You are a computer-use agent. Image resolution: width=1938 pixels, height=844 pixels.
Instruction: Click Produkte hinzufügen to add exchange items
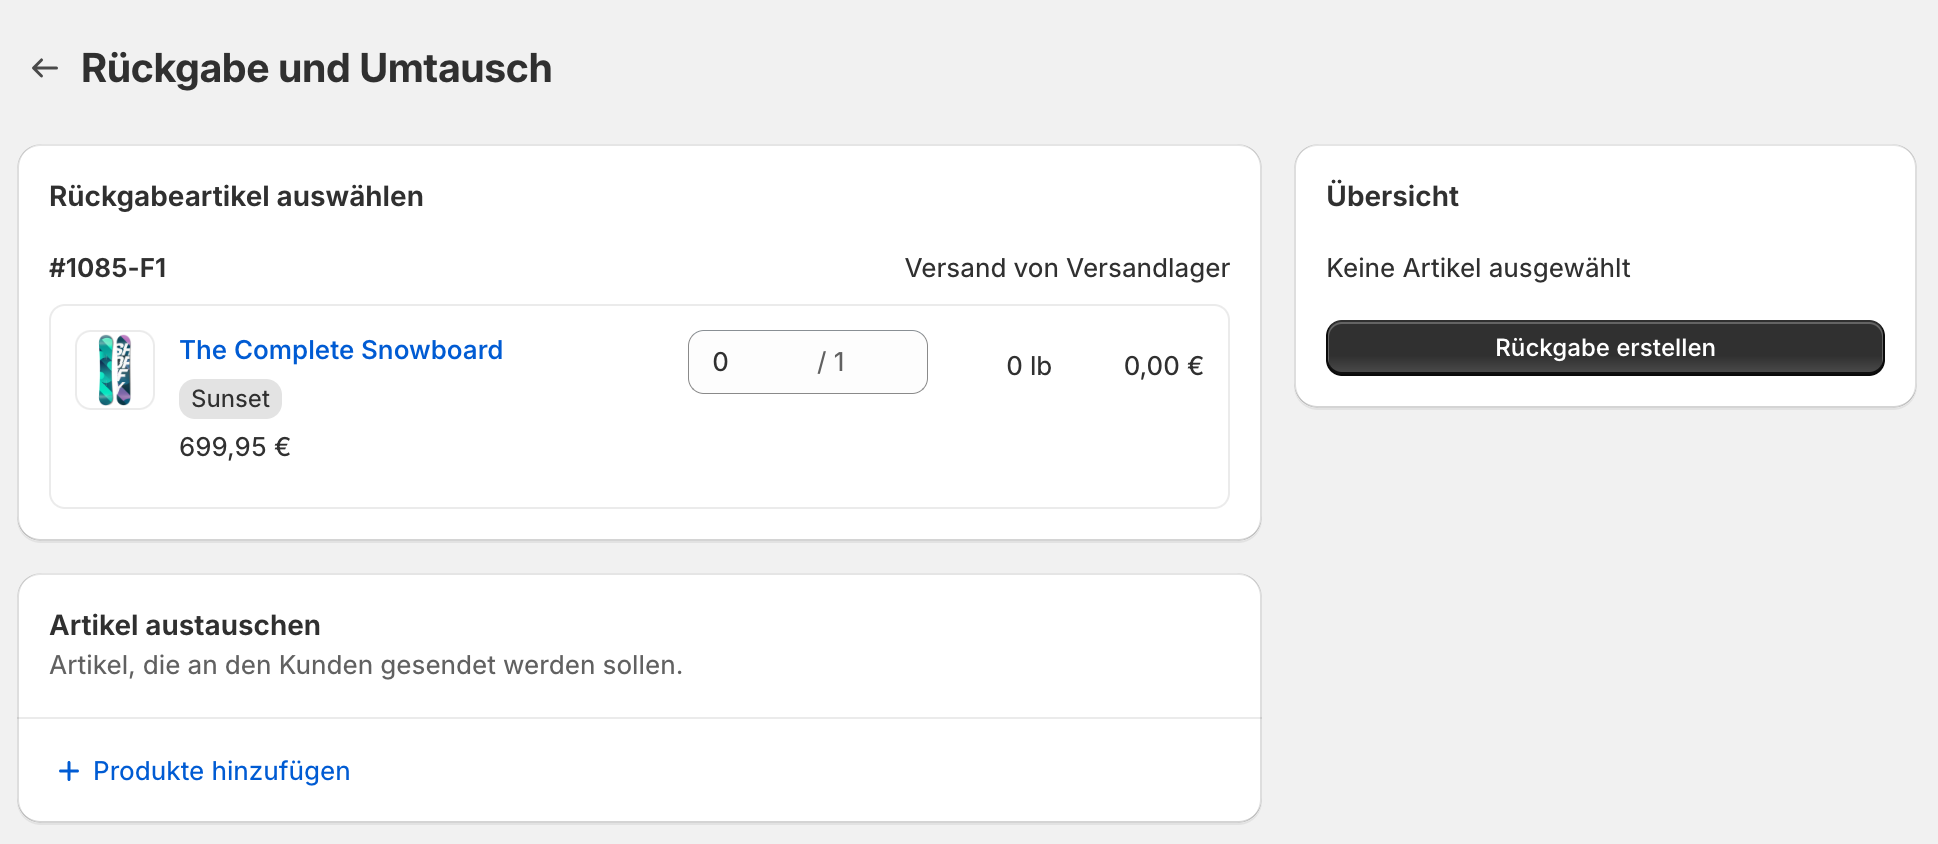click(x=220, y=771)
